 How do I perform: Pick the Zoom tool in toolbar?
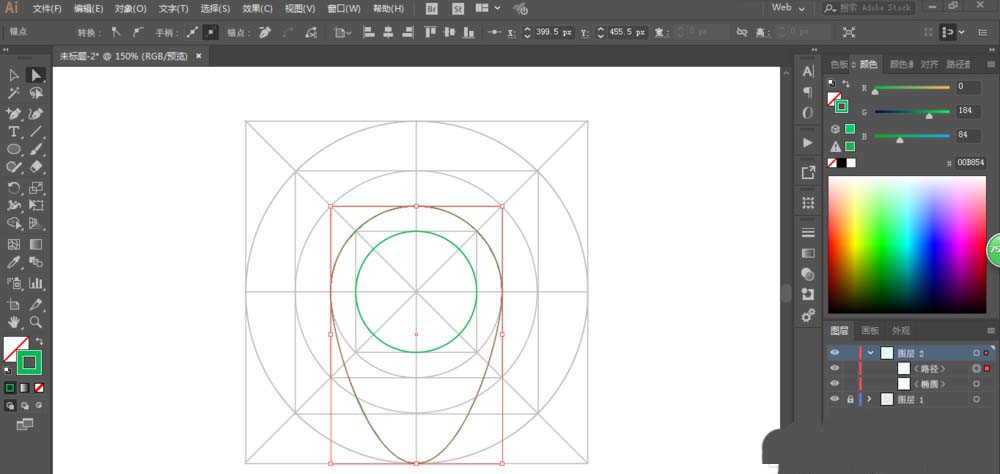click(x=36, y=322)
